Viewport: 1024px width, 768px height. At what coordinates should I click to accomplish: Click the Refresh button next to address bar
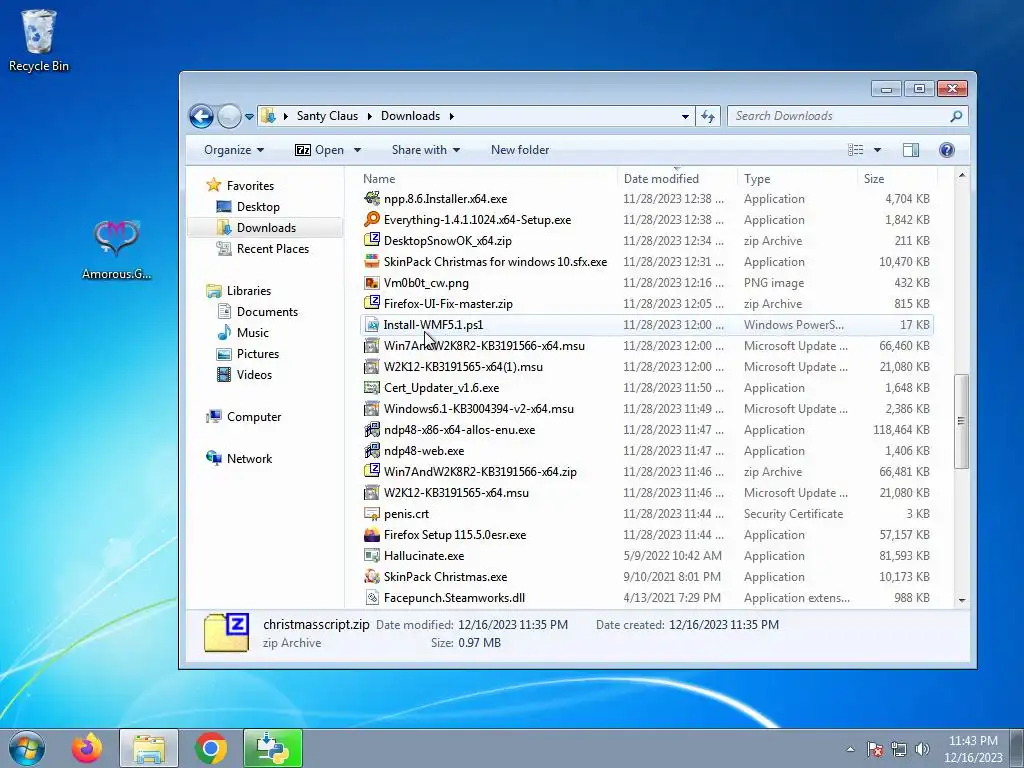tap(708, 116)
